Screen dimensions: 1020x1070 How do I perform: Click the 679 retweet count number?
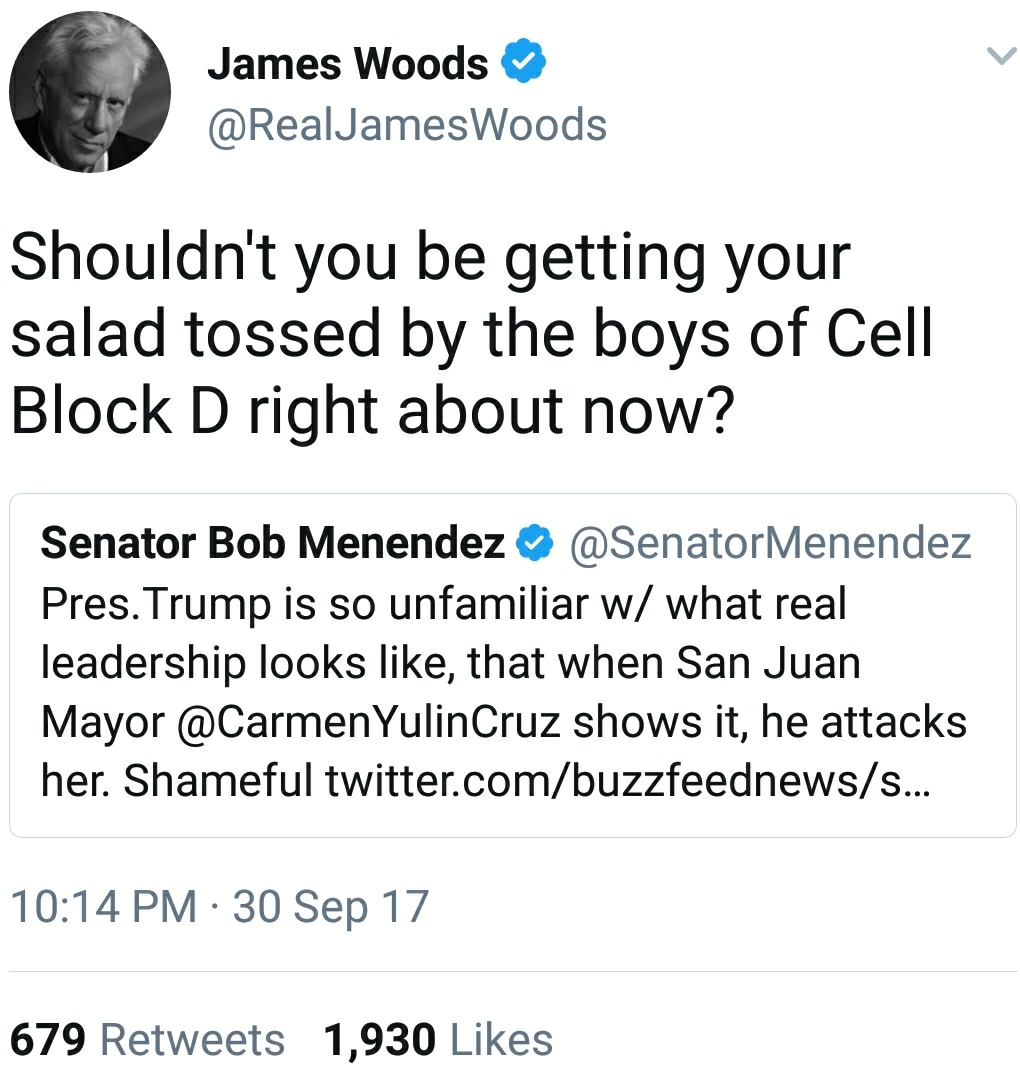click(x=46, y=1039)
